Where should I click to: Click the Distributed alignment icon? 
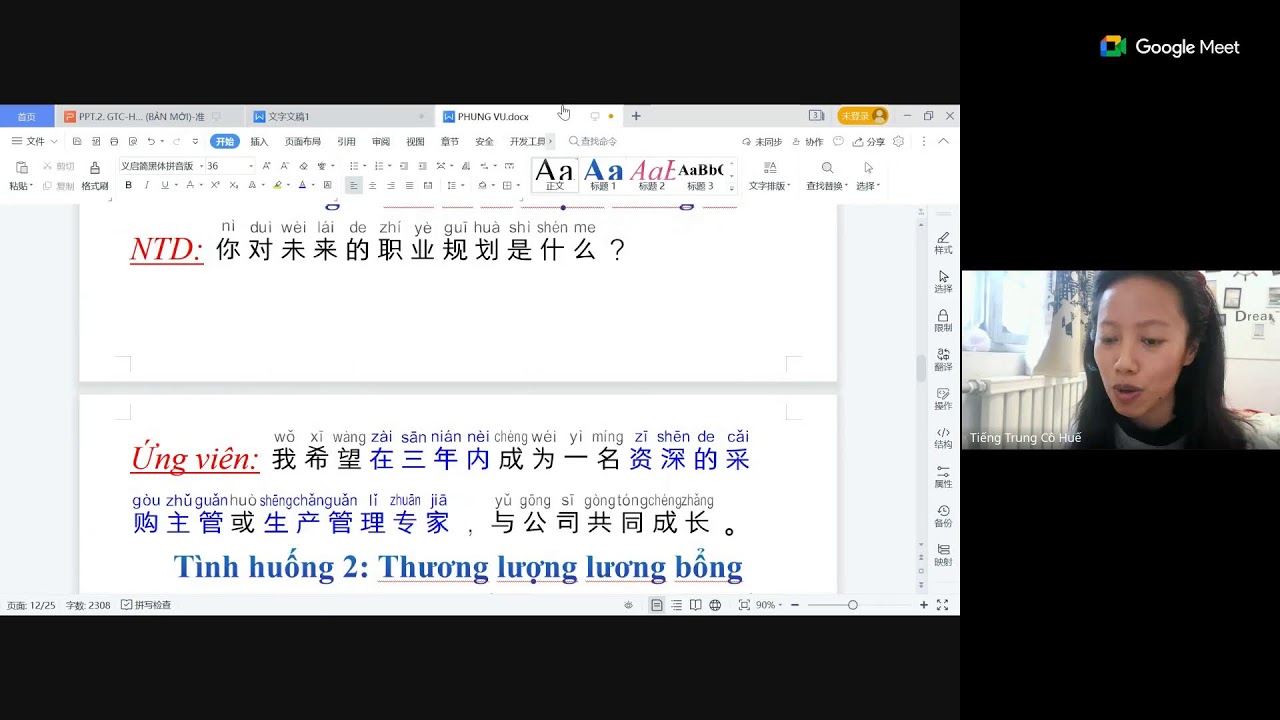pos(428,185)
